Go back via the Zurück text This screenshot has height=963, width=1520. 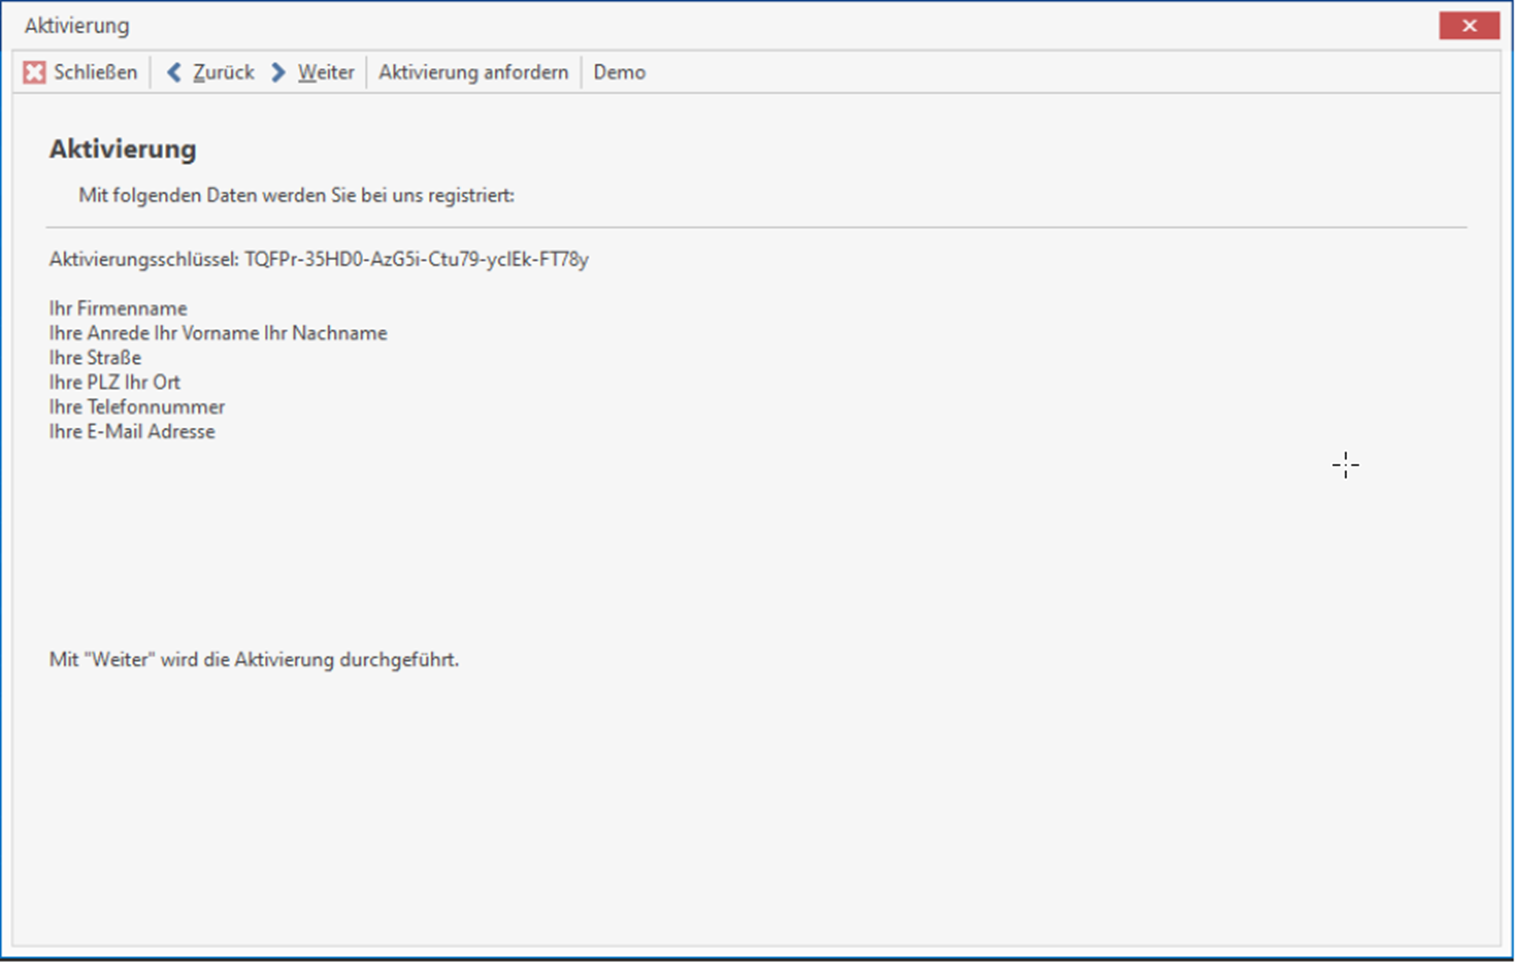point(223,72)
